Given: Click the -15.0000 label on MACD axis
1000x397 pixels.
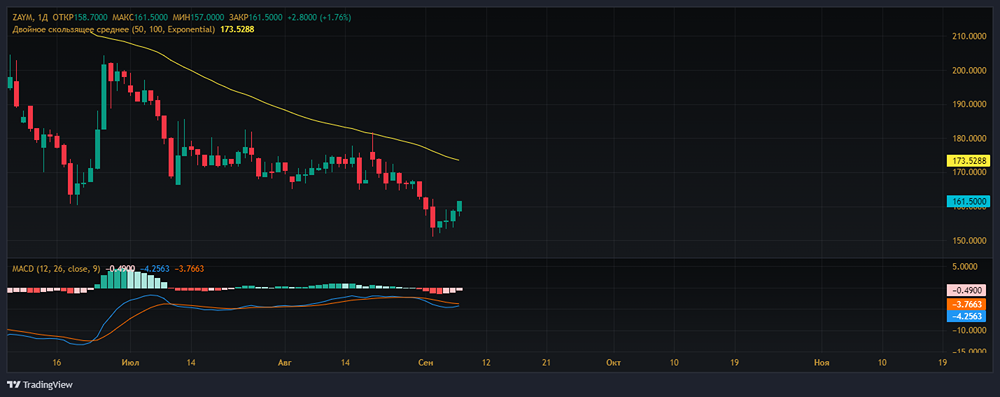Looking at the screenshot, I should pos(969,351).
